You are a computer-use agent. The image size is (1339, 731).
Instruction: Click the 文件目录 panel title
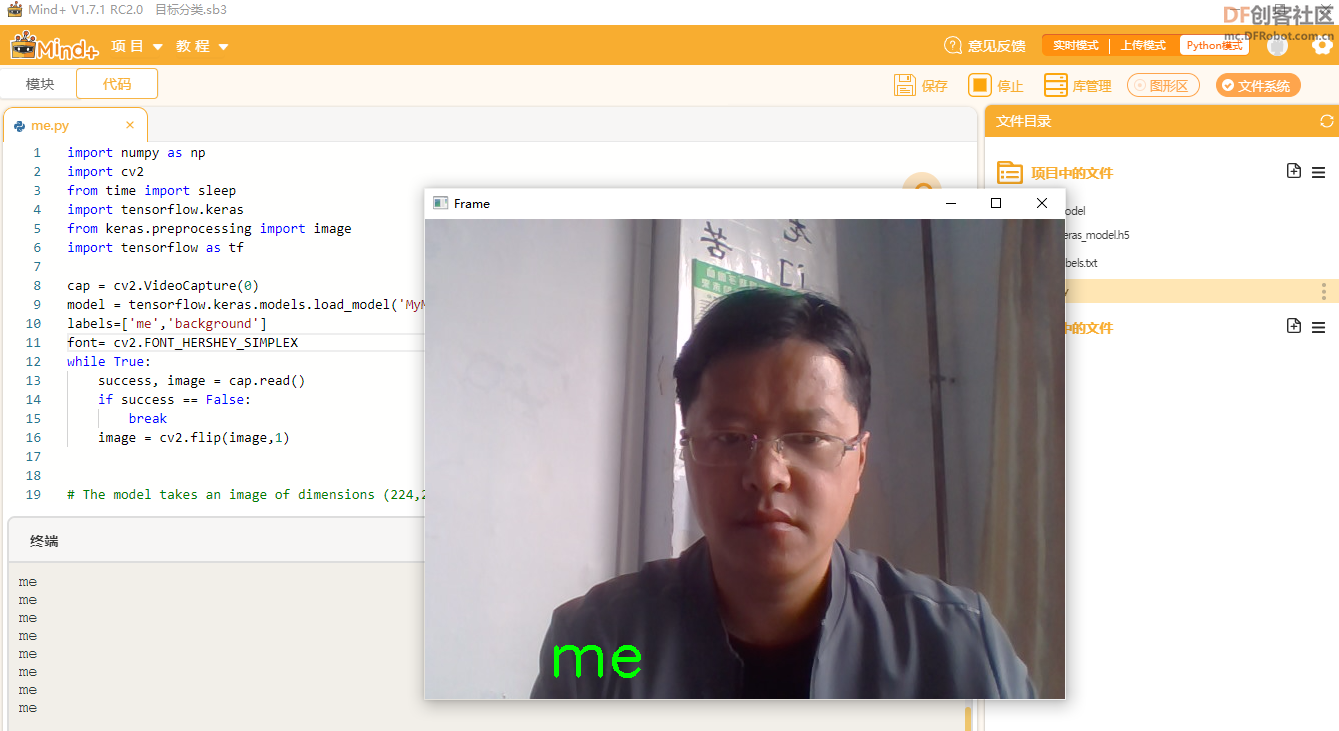pyautogui.click(x=1024, y=121)
